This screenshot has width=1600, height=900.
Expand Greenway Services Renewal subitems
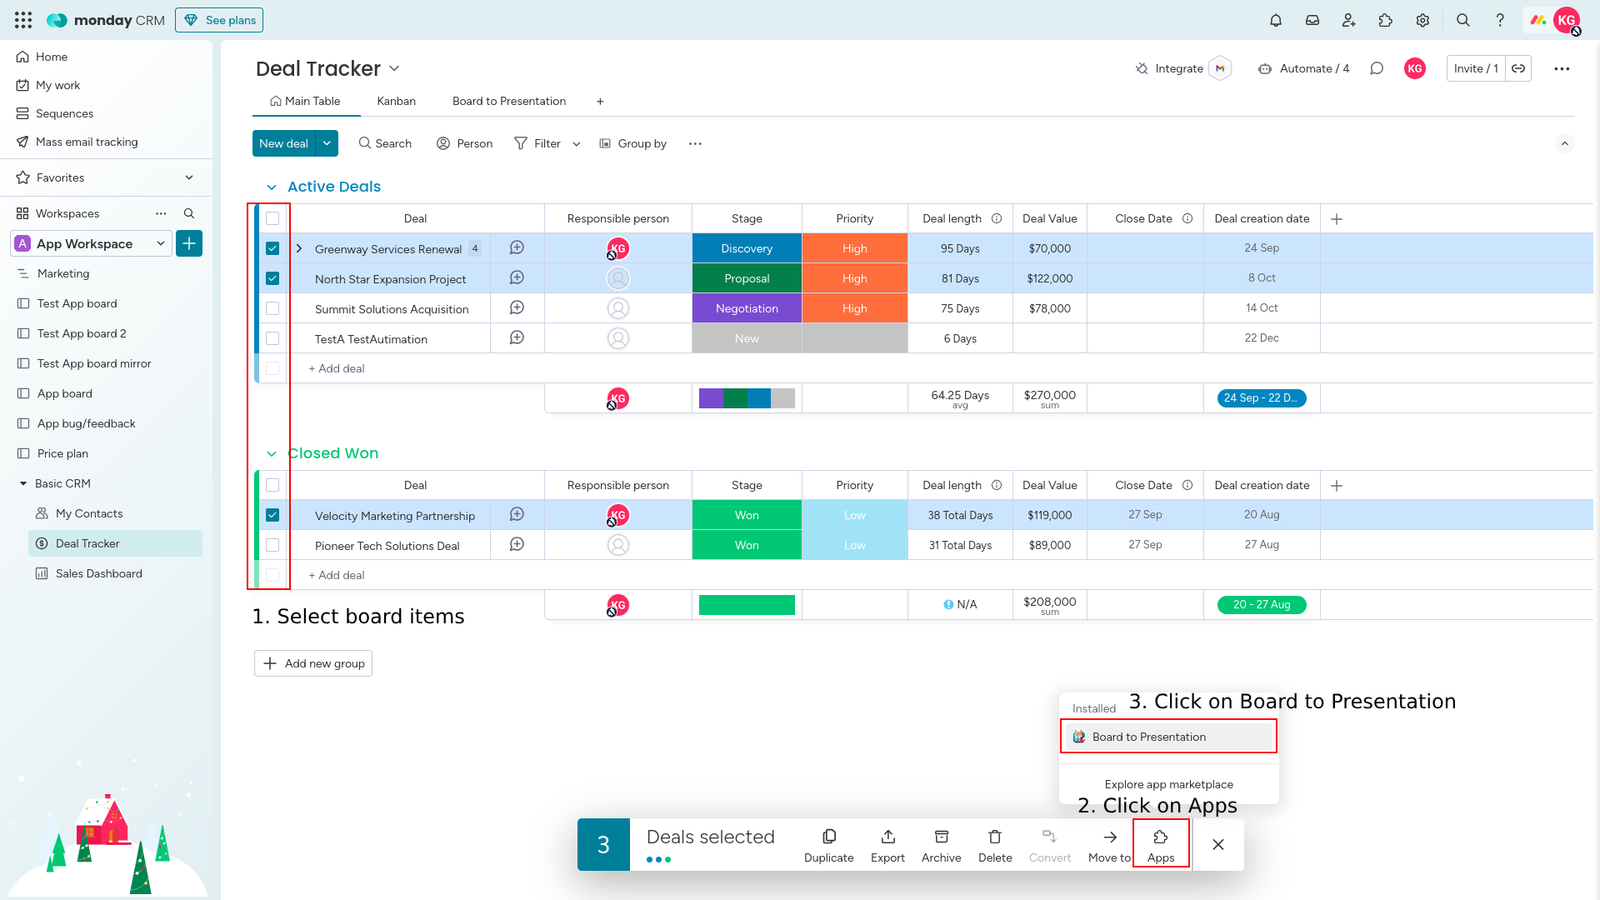[x=299, y=248]
